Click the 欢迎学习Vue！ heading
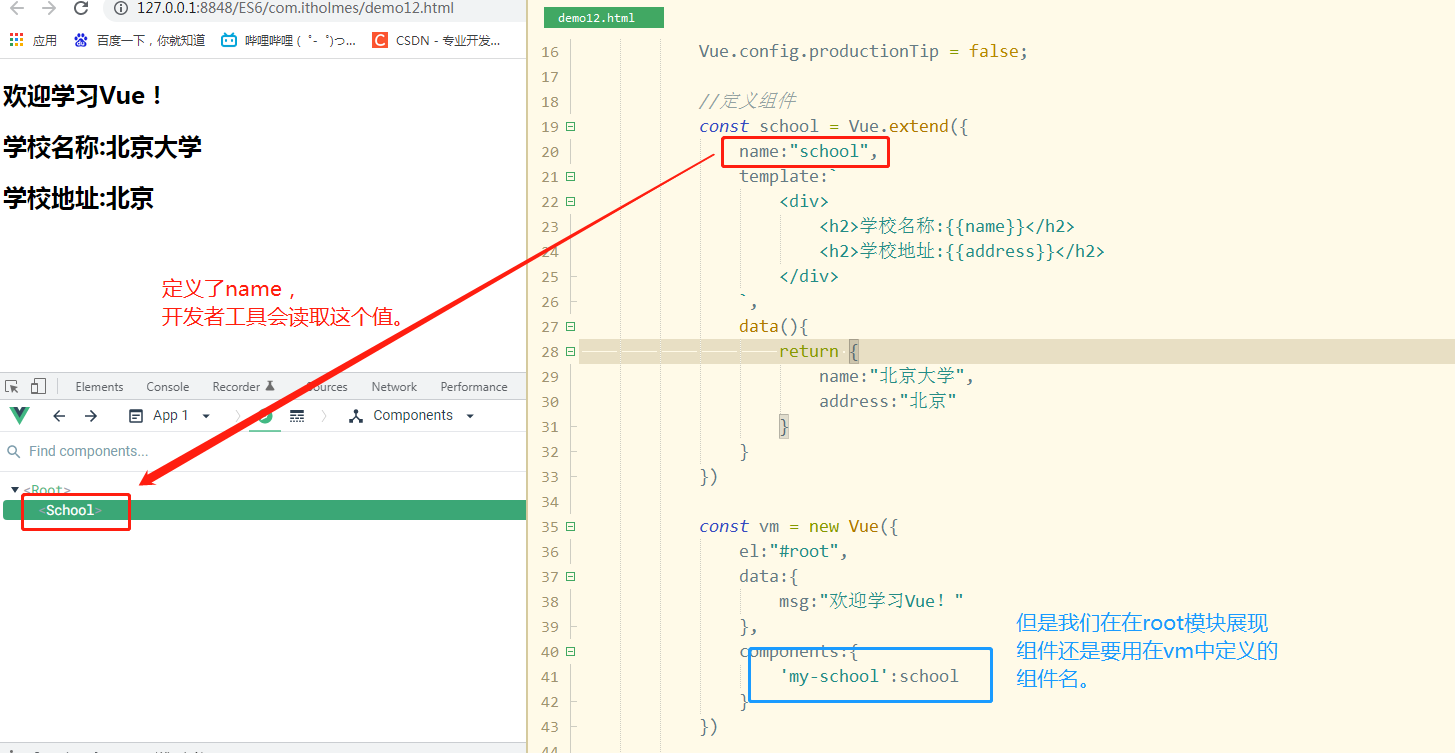The image size is (1455, 753). (x=84, y=96)
